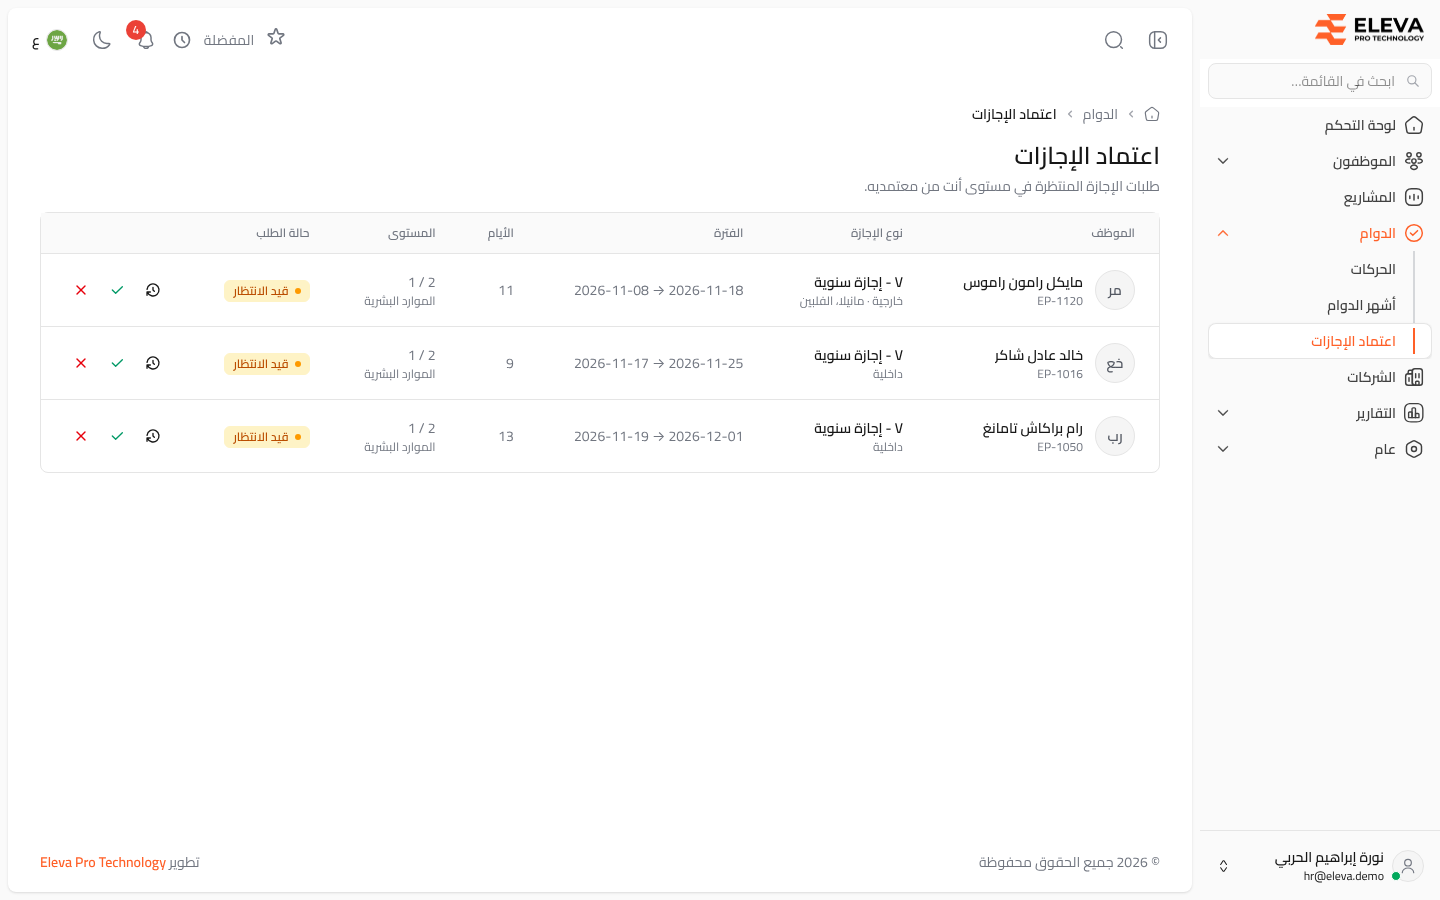This screenshot has width=1440, height=900.
Task: Approve خالد عادل شاكر leave request checkmark
Action: pyautogui.click(x=117, y=363)
